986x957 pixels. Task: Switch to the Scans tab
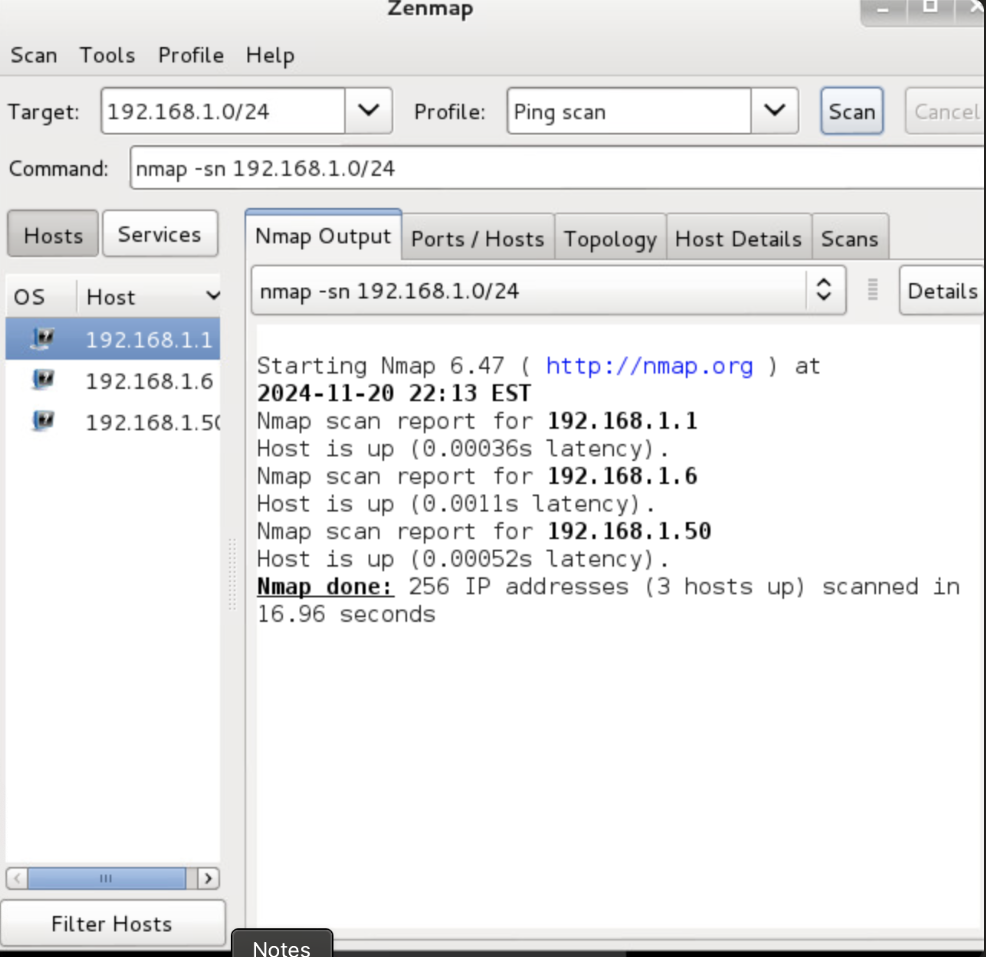coord(850,238)
